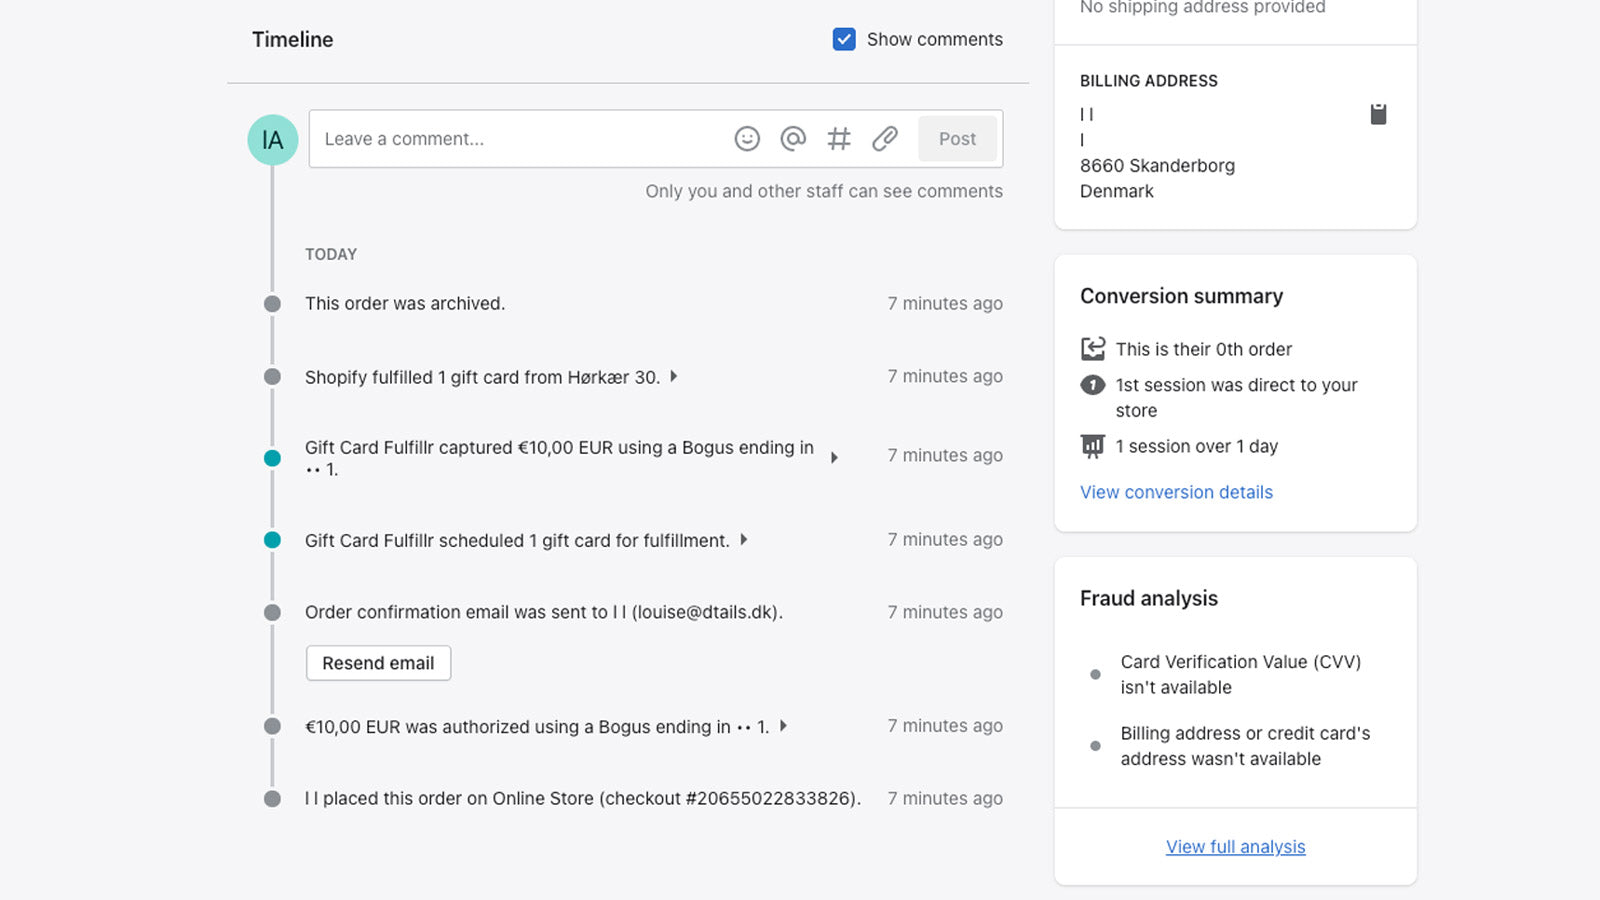Click the IA user avatar
Viewport: 1600px width, 900px height.
[272, 140]
